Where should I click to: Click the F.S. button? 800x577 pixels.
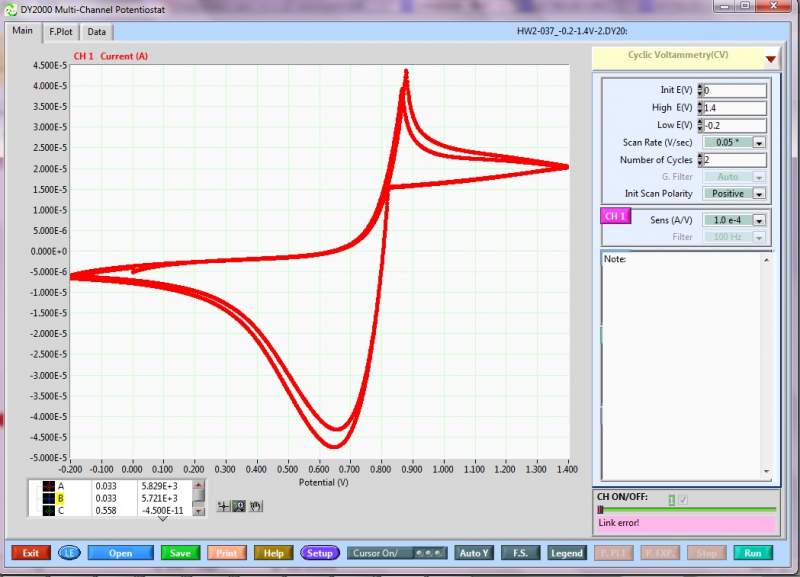point(520,553)
